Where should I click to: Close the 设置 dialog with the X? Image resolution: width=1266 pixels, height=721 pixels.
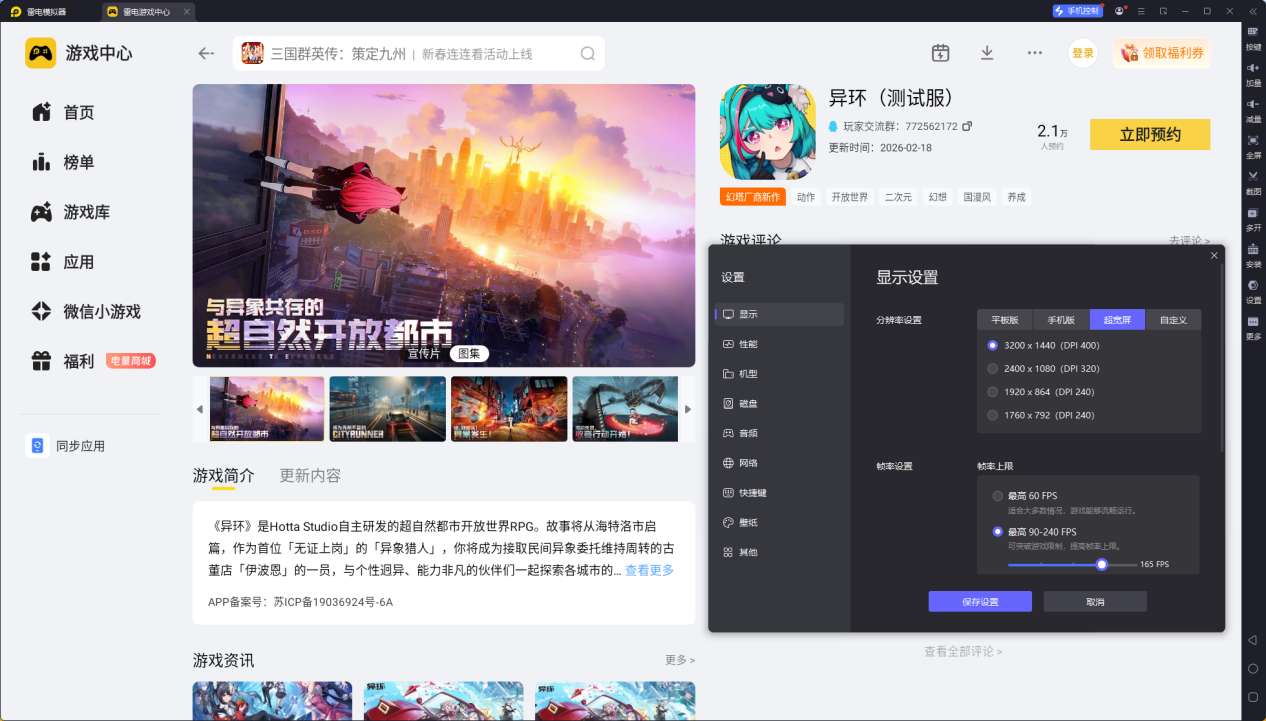point(1214,256)
